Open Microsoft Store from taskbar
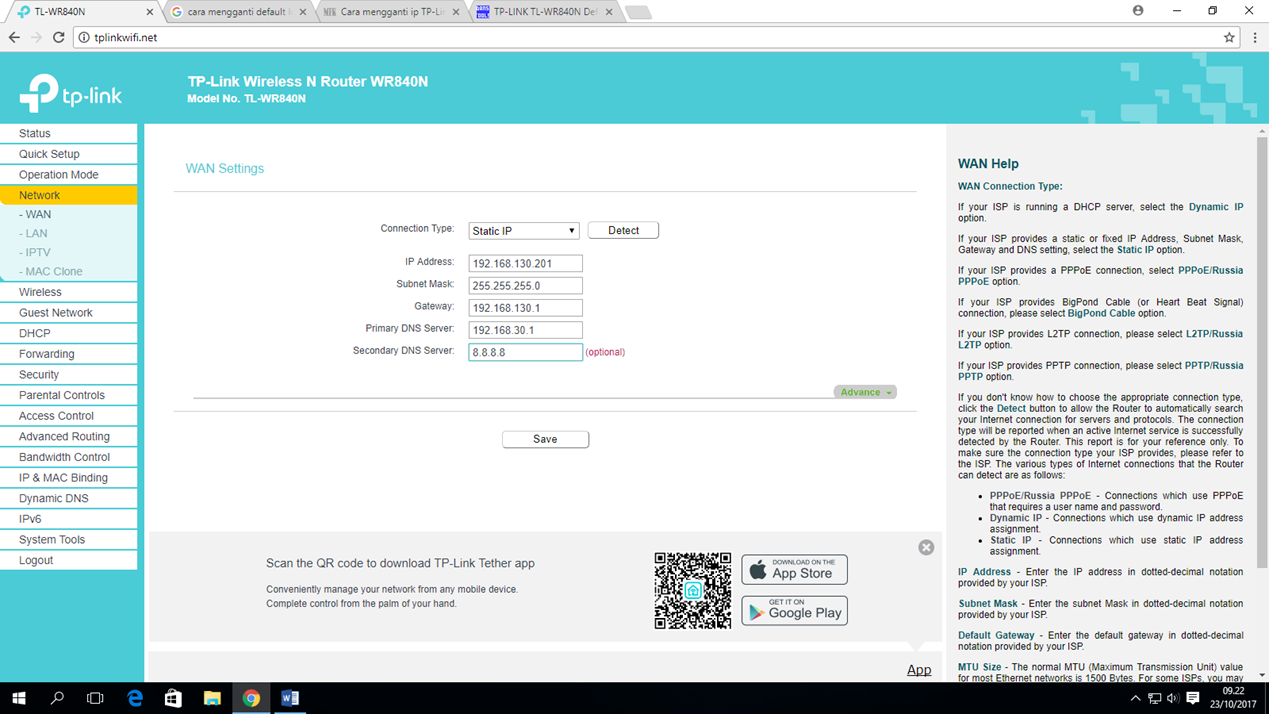 point(173,698)
